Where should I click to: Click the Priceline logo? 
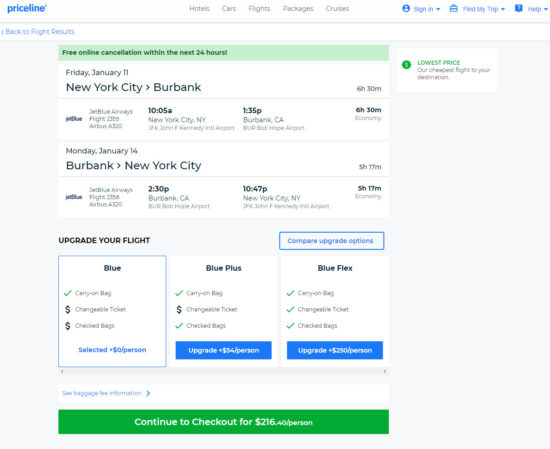pyautogui.click(x=27, y=8)
